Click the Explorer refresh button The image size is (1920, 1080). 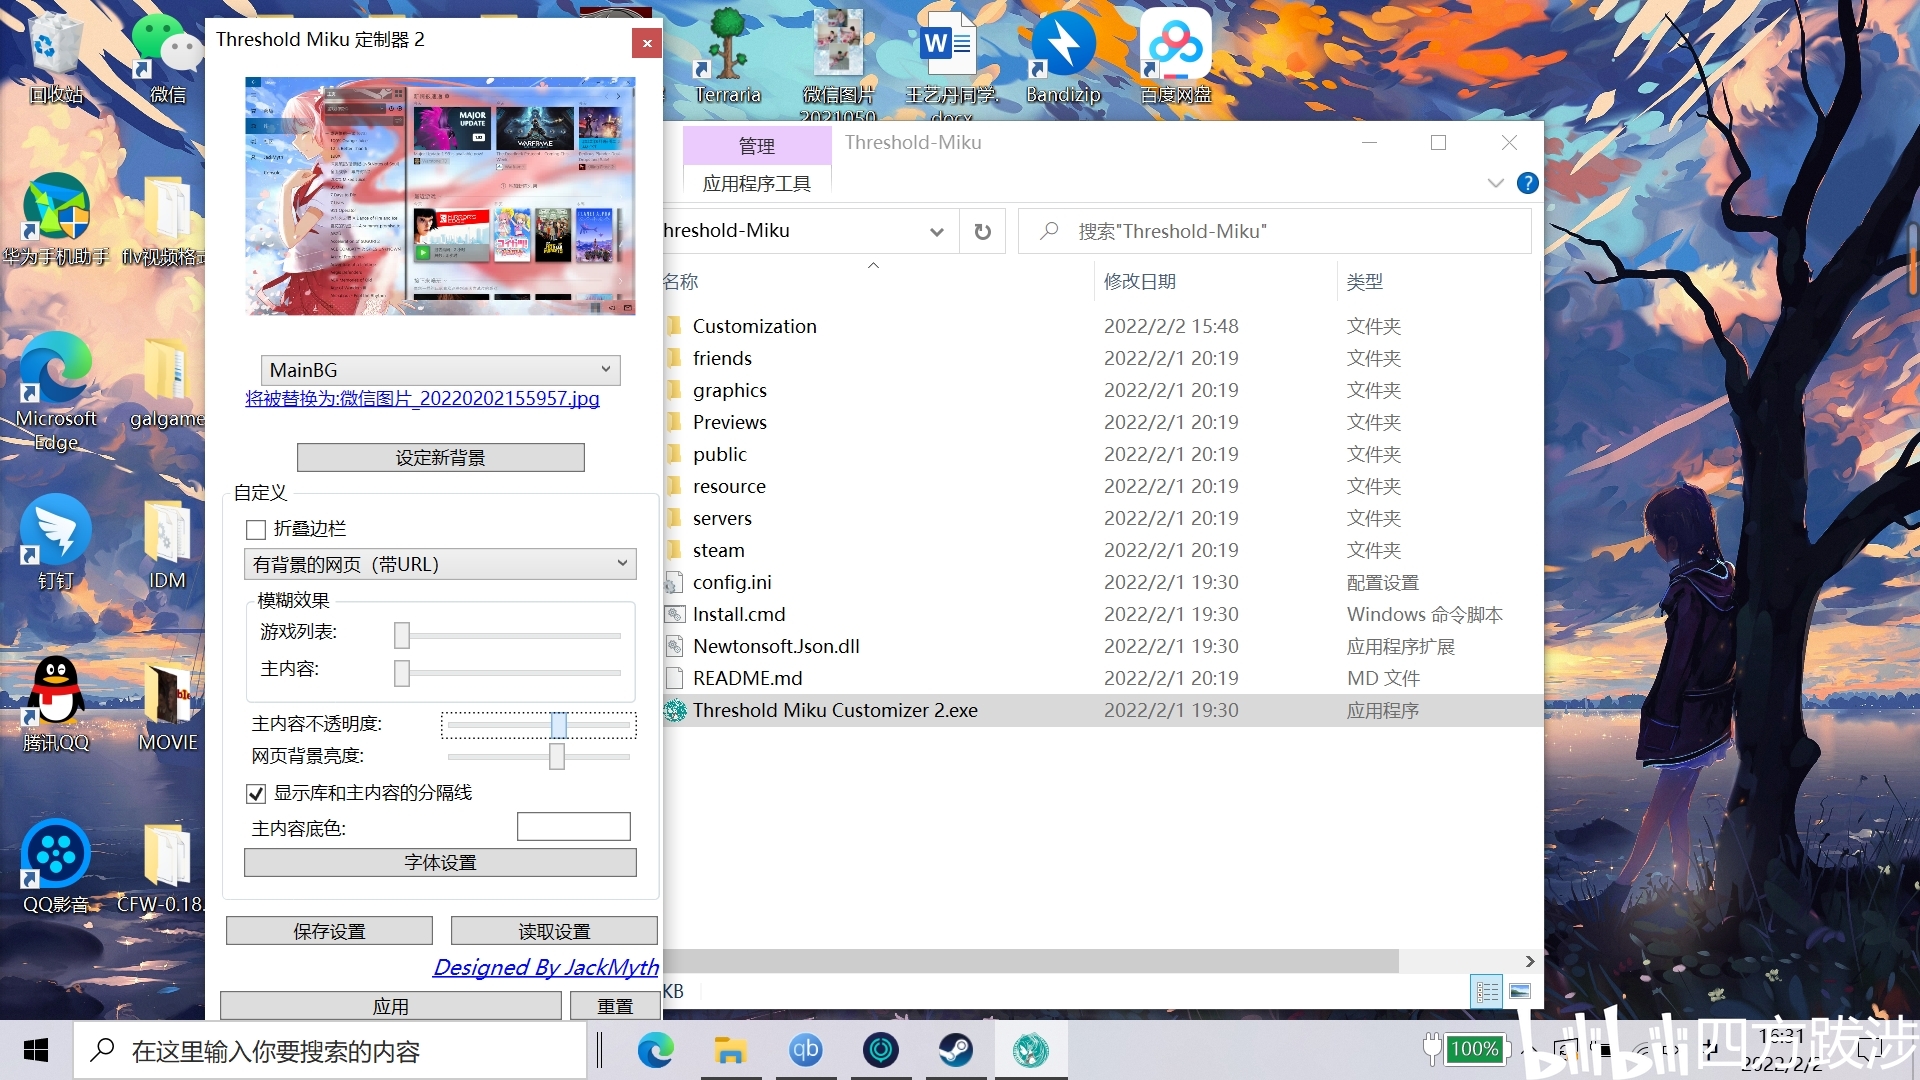coord(982,232)
